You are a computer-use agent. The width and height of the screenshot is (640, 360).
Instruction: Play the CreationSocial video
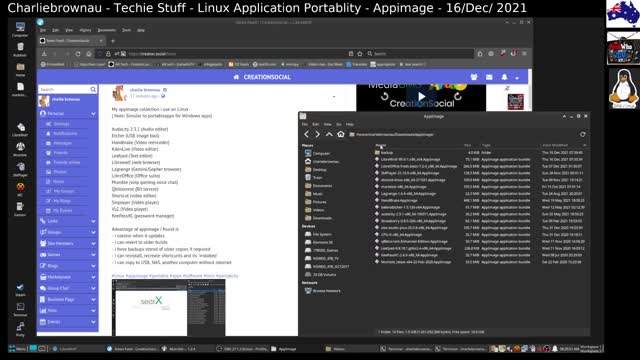tap(421, 97)
